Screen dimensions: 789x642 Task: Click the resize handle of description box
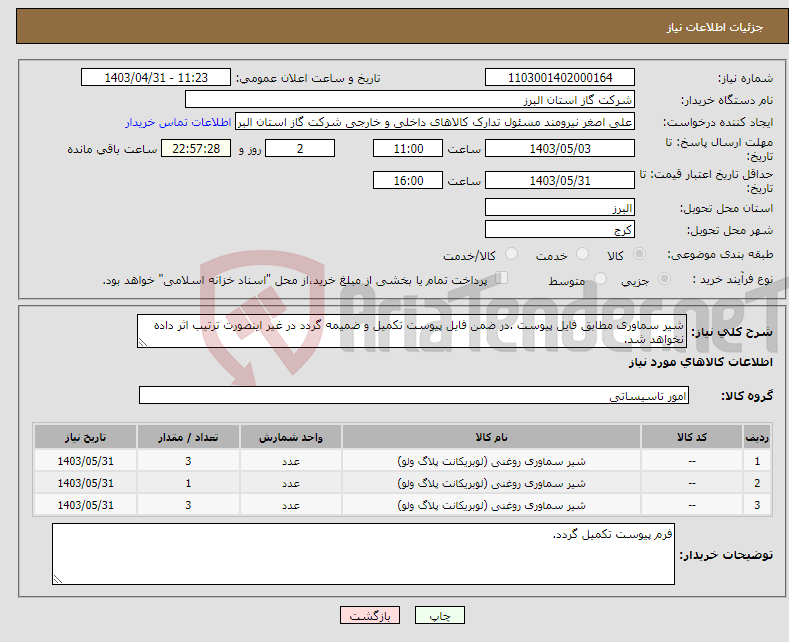[x=143, y=343]
